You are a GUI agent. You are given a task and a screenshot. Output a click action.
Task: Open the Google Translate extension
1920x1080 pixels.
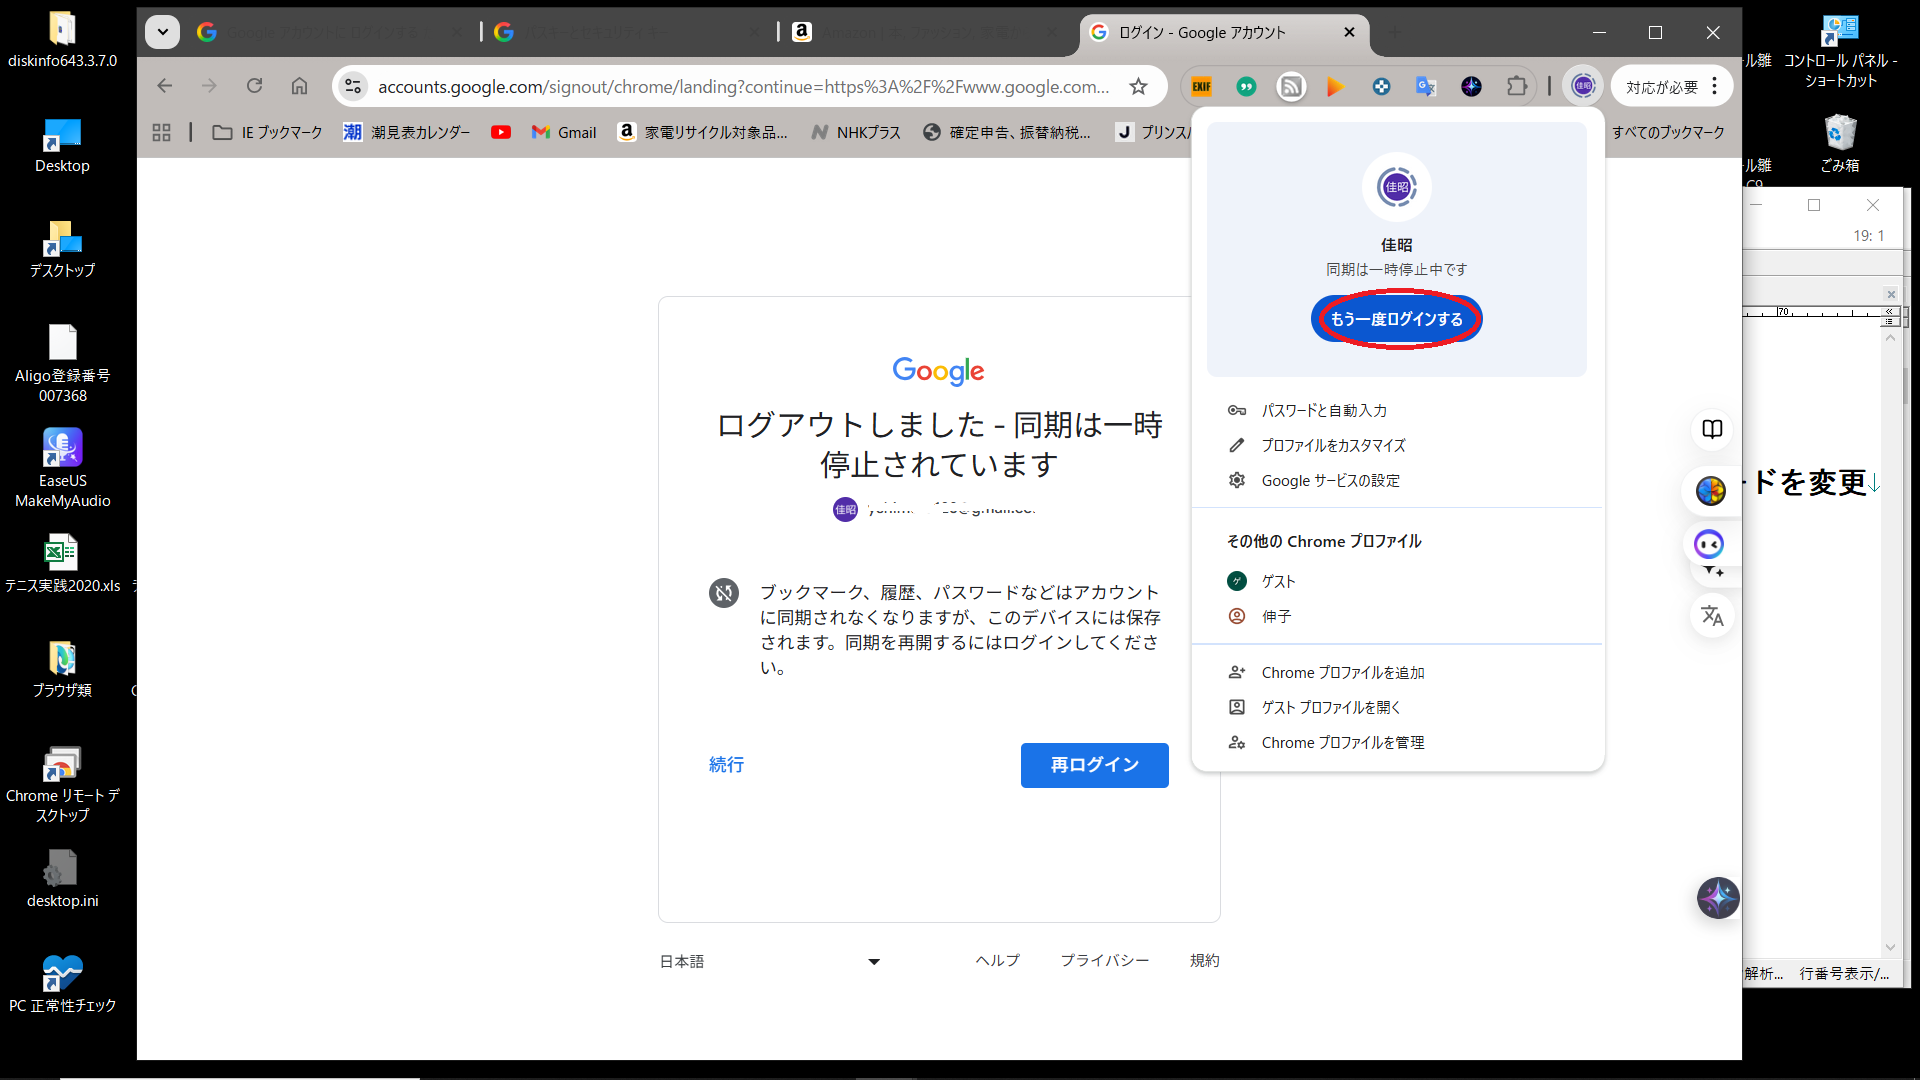pos(1426,87)
